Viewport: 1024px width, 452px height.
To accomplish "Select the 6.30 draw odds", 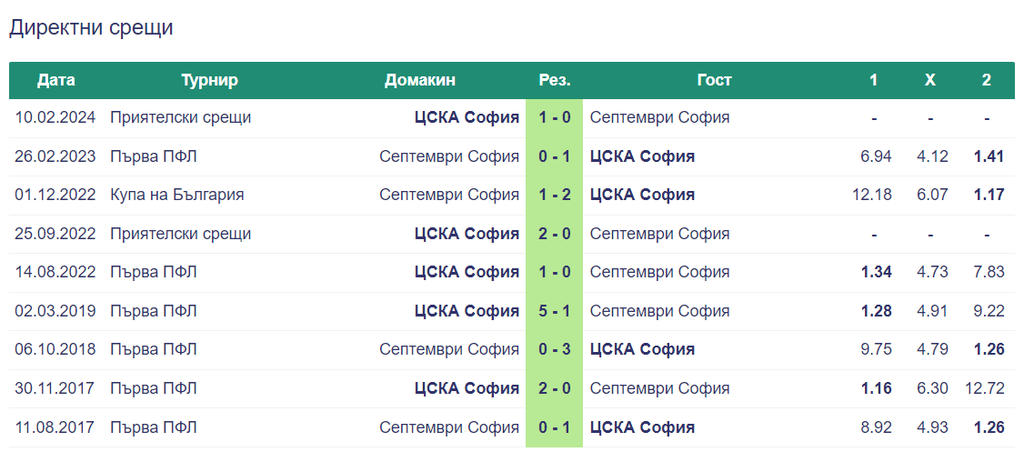I will pos(933,389).
